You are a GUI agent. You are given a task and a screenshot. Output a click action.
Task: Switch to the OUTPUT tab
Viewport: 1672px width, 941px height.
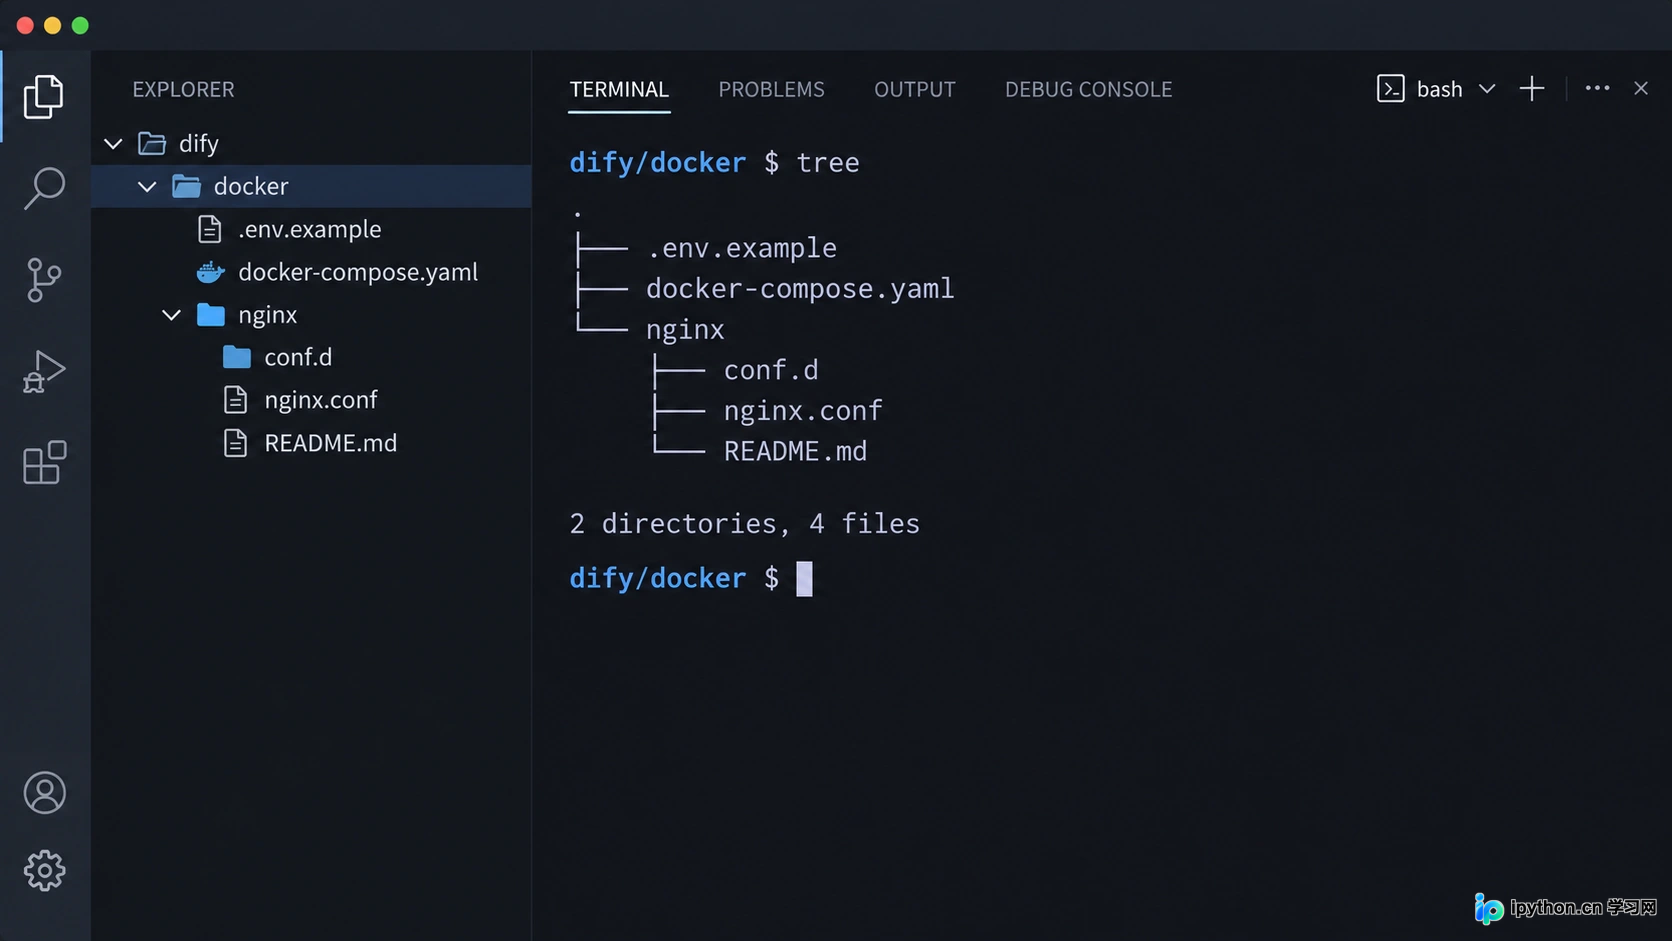914,89
